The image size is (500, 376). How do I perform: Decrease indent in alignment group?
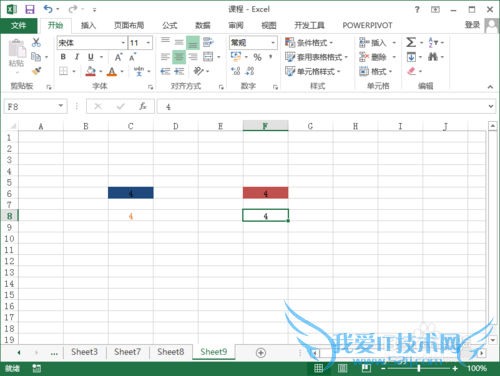click(165, 71)
